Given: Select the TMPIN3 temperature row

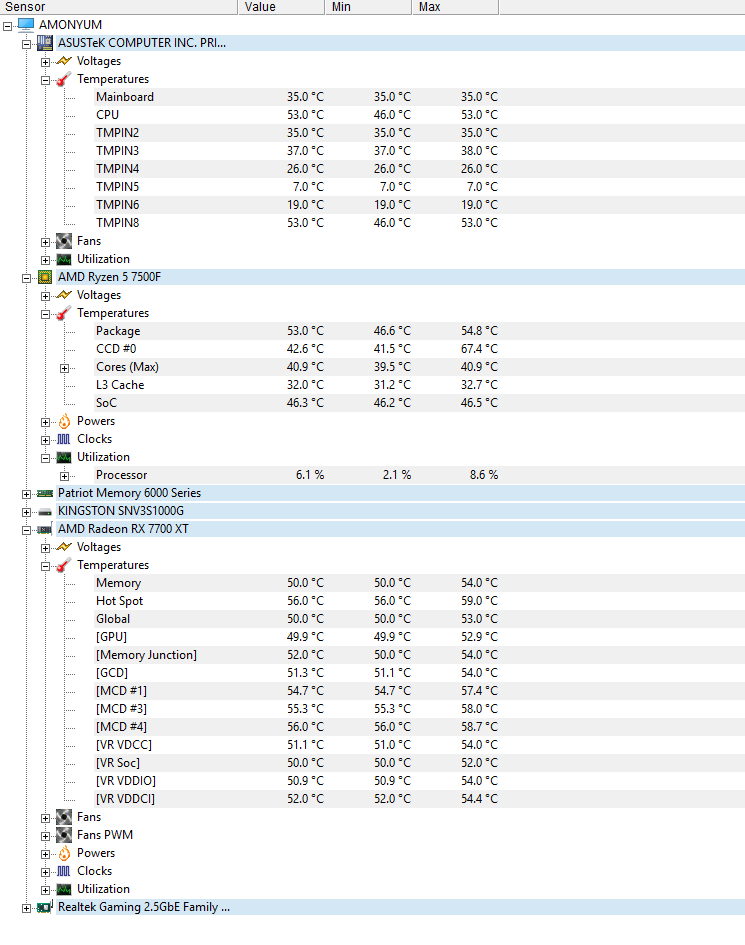Looking at the screenshot, I should (x=419, y=151).
